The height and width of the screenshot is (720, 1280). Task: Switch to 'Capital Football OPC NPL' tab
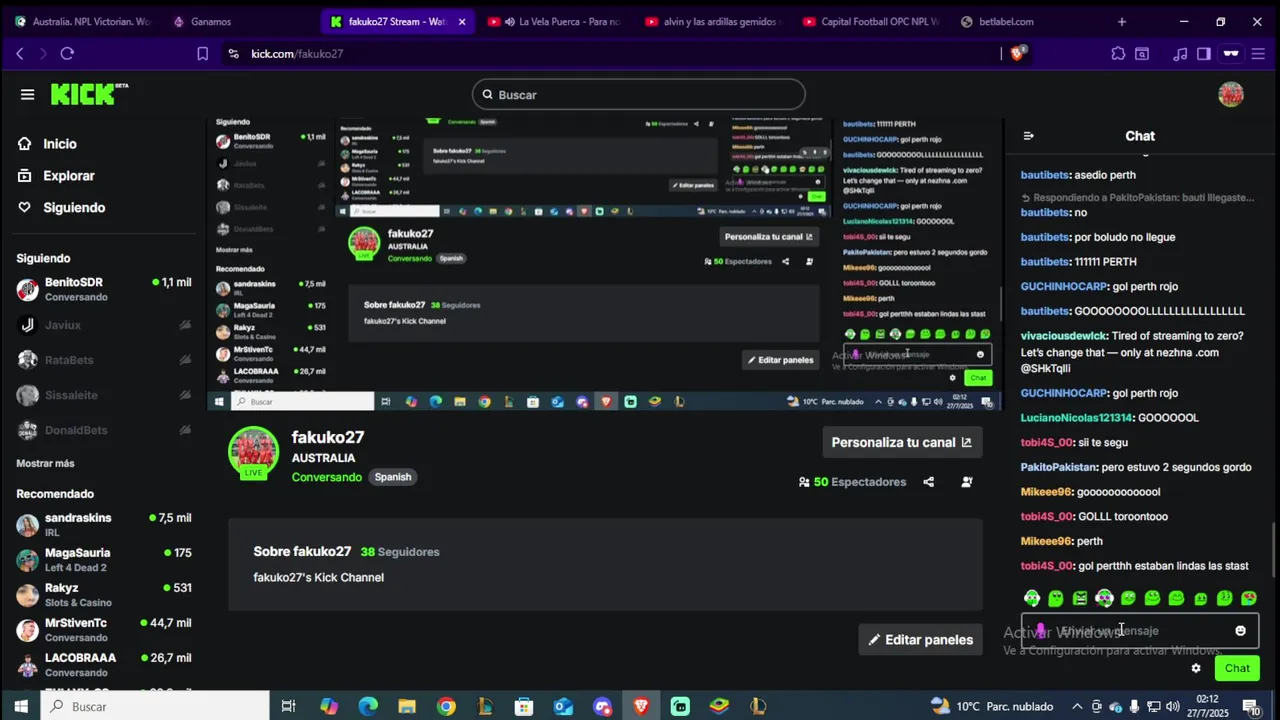872,22
